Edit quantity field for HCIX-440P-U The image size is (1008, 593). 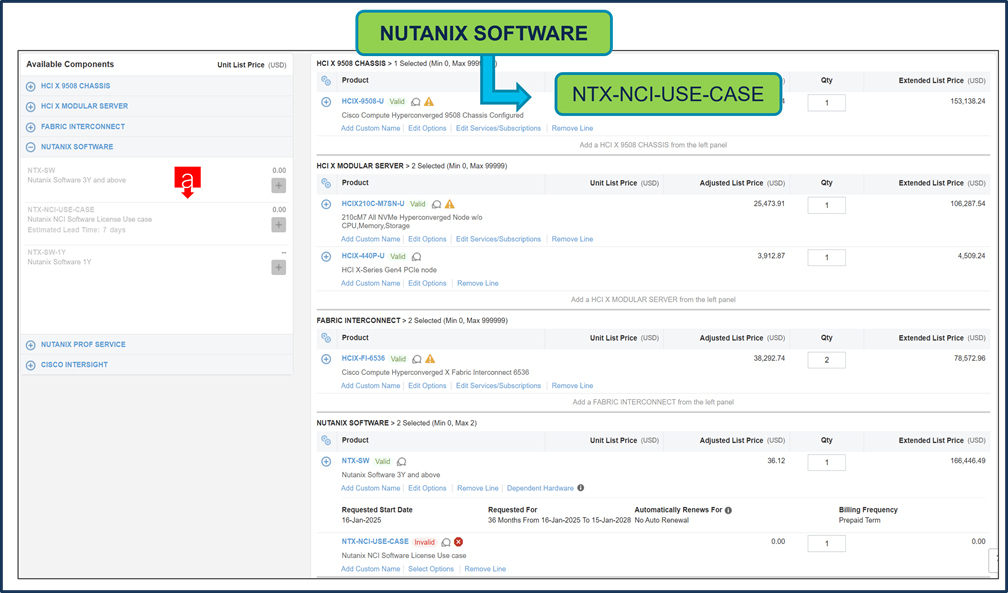[827, 257]
